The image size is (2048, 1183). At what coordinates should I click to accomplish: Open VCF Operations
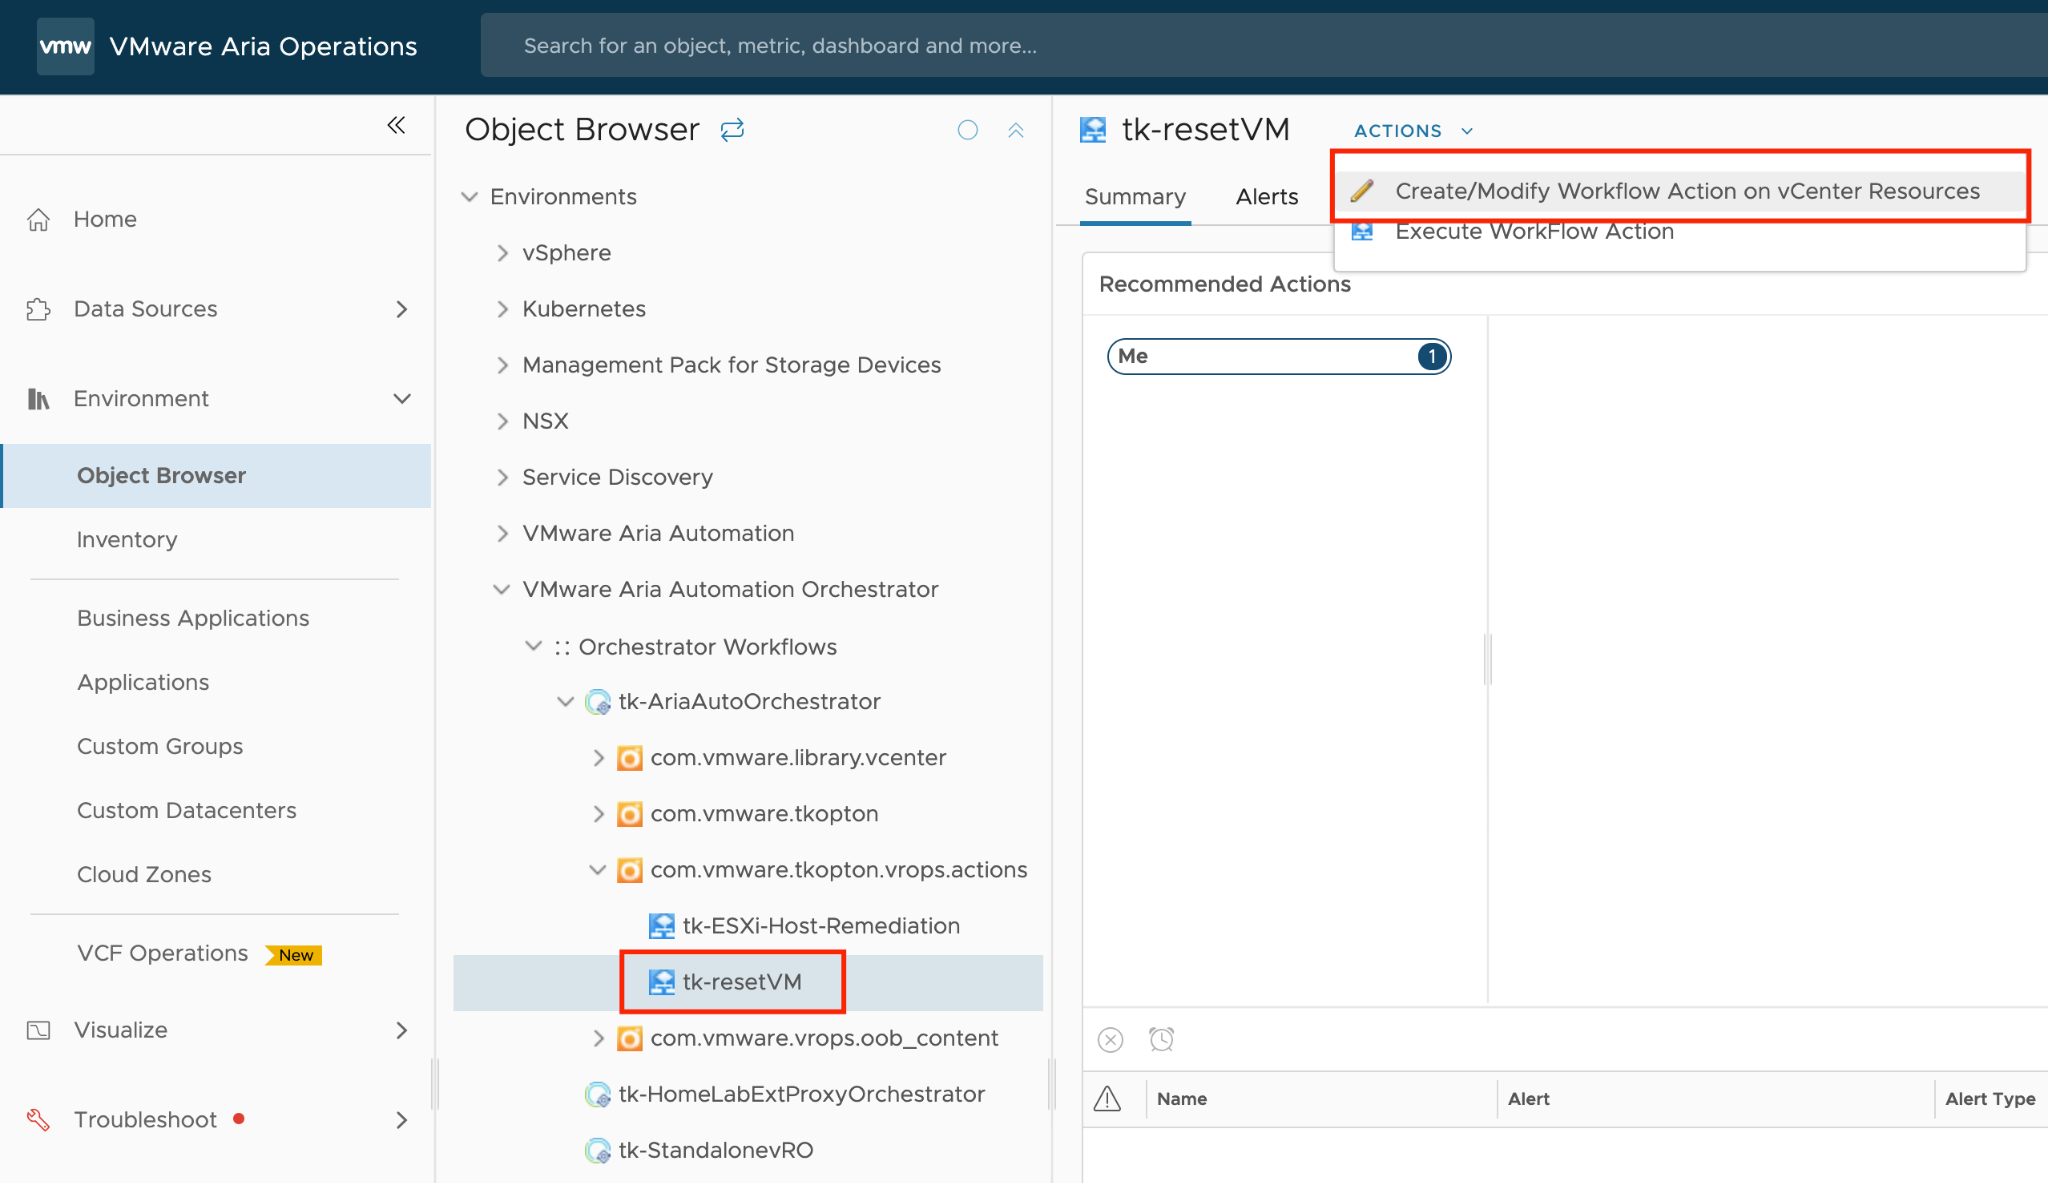[x=163, y=953]
